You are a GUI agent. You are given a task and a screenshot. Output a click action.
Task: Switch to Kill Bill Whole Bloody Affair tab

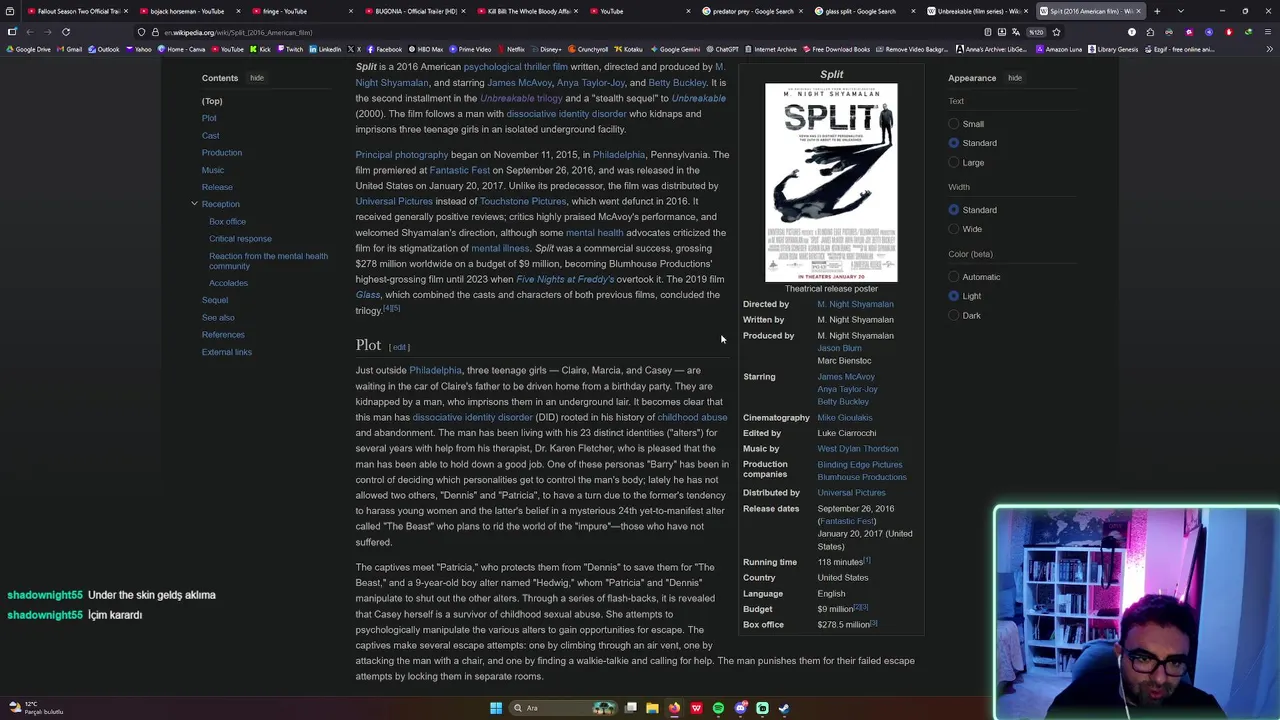527,11
